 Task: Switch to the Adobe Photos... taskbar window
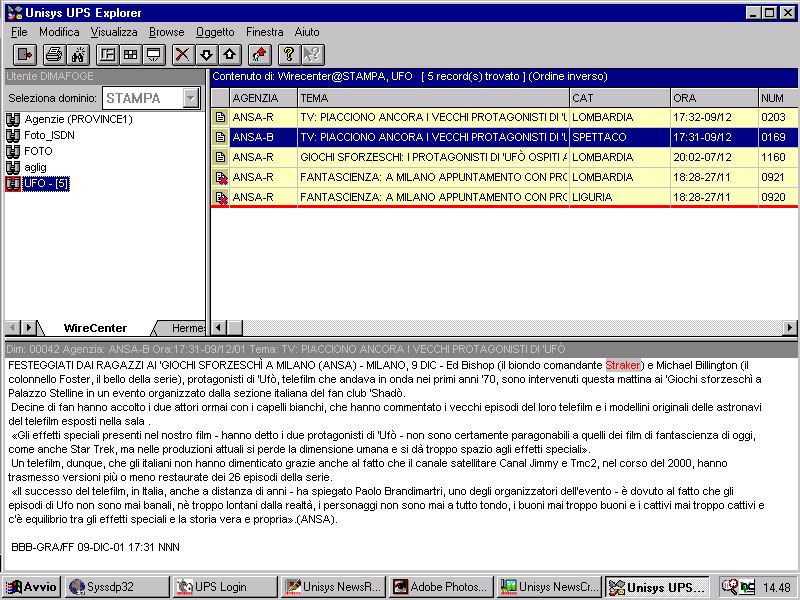[x=441, y=587]
